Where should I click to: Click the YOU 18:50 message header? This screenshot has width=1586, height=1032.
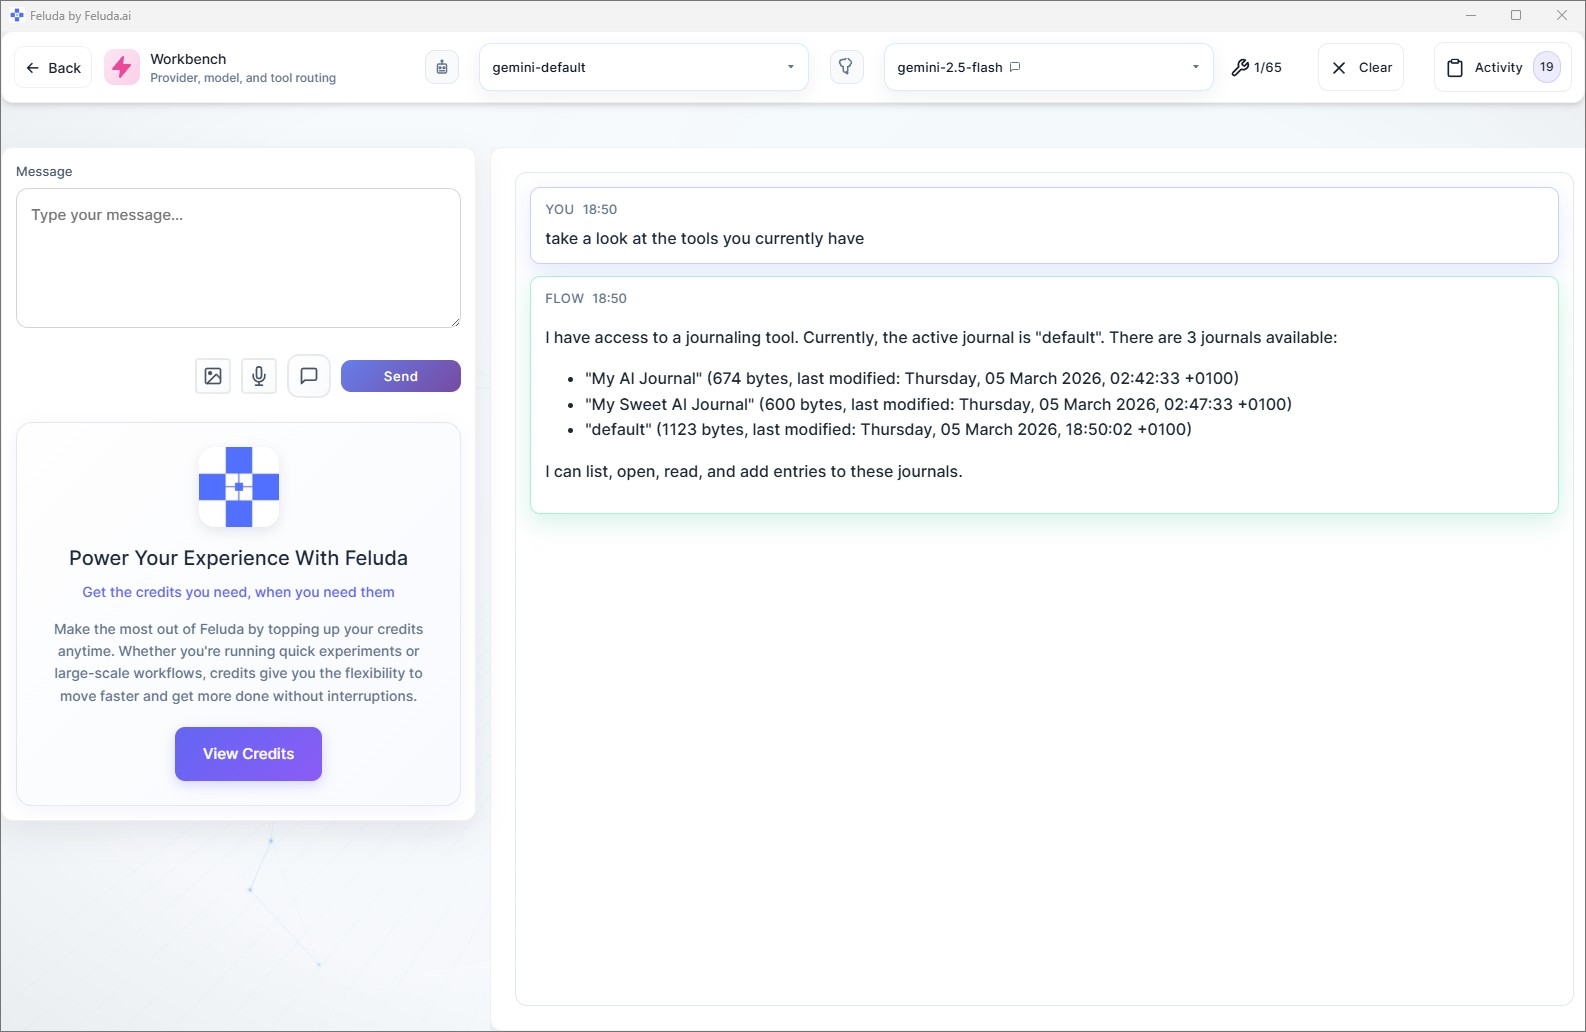coord(581,209)
